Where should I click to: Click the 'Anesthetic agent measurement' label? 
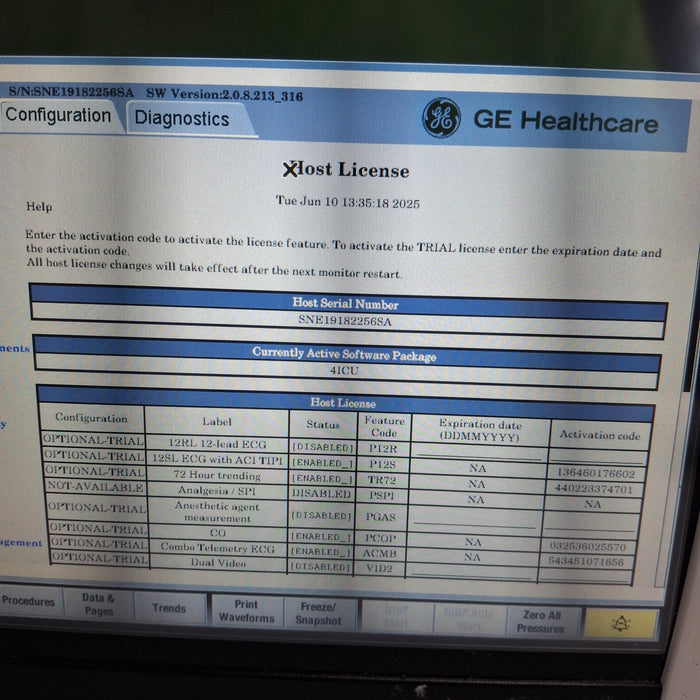click(217, 512)
